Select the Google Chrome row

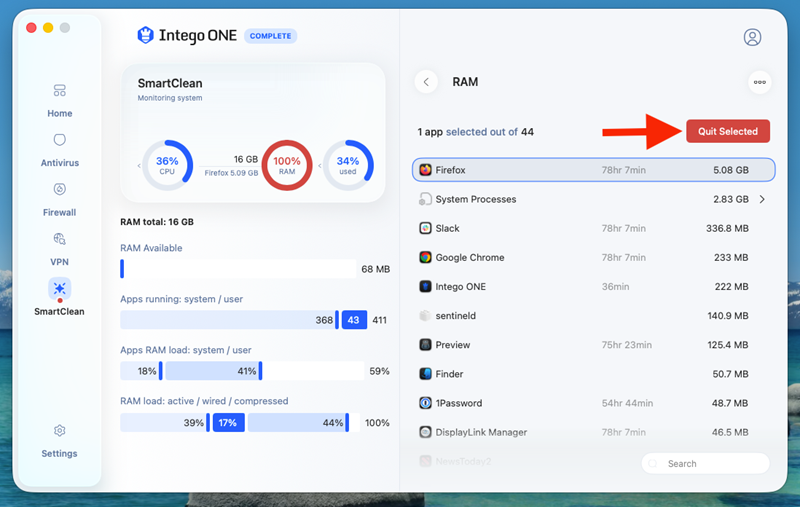[593, 257]
